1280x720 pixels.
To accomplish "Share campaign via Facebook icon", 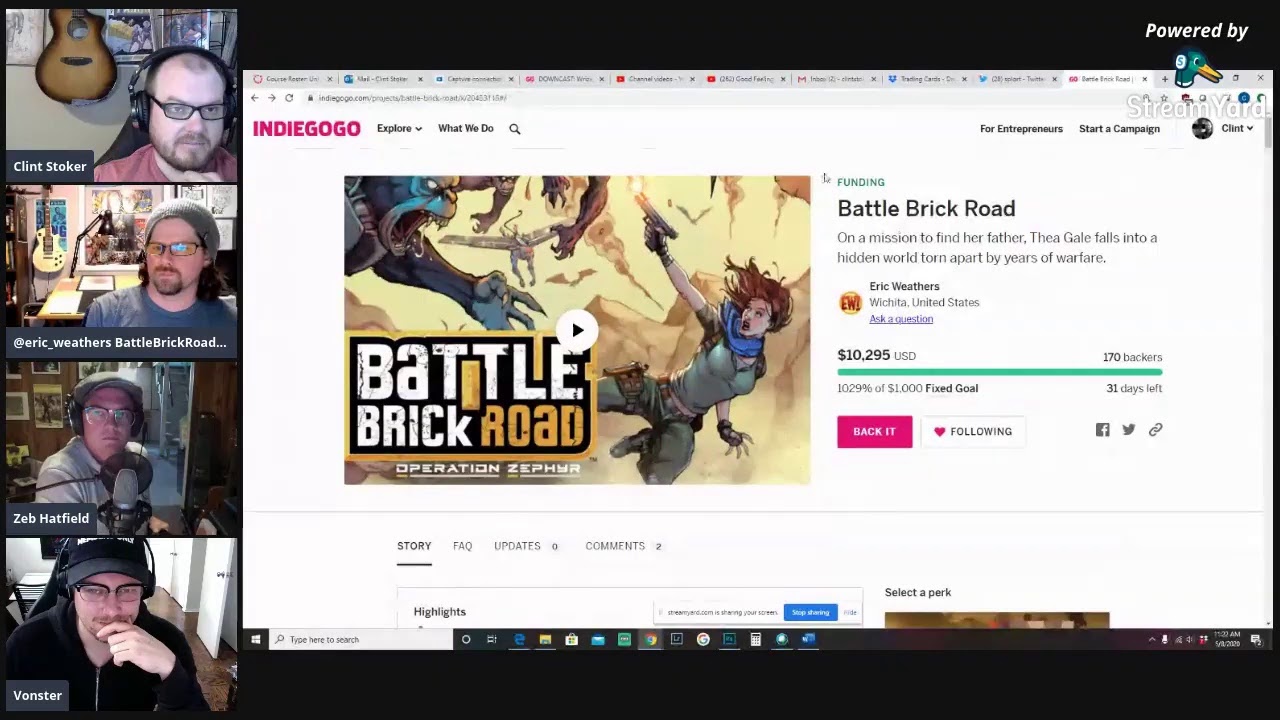I will (1102, 430).
